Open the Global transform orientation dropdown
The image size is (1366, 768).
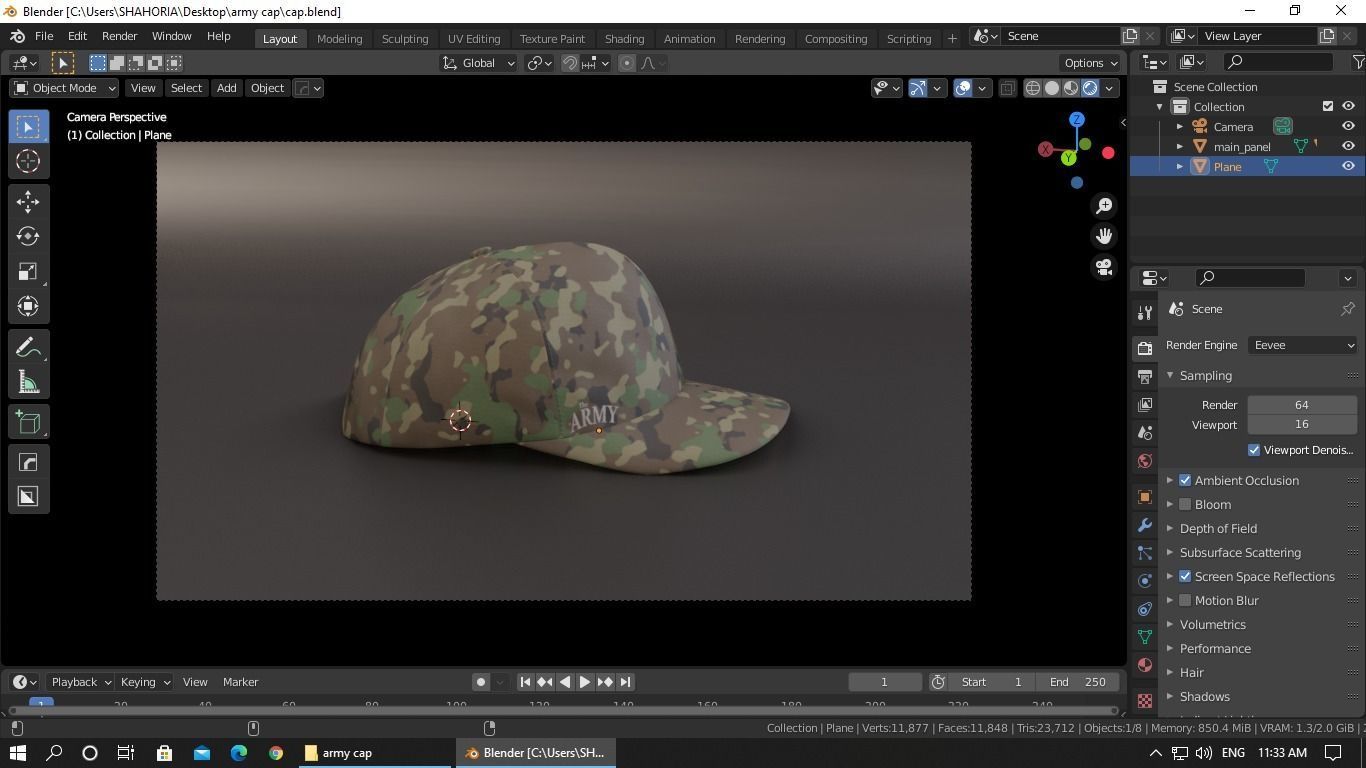pyautogui.click(x=479, y=63)
